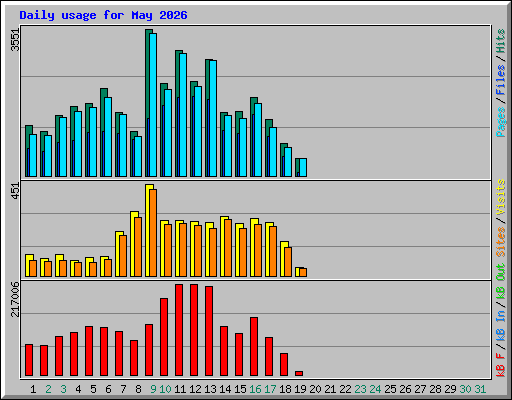Screen dimensions: 512x400
Task: Click the red kB bar for day 16
Action: [254, 347]
